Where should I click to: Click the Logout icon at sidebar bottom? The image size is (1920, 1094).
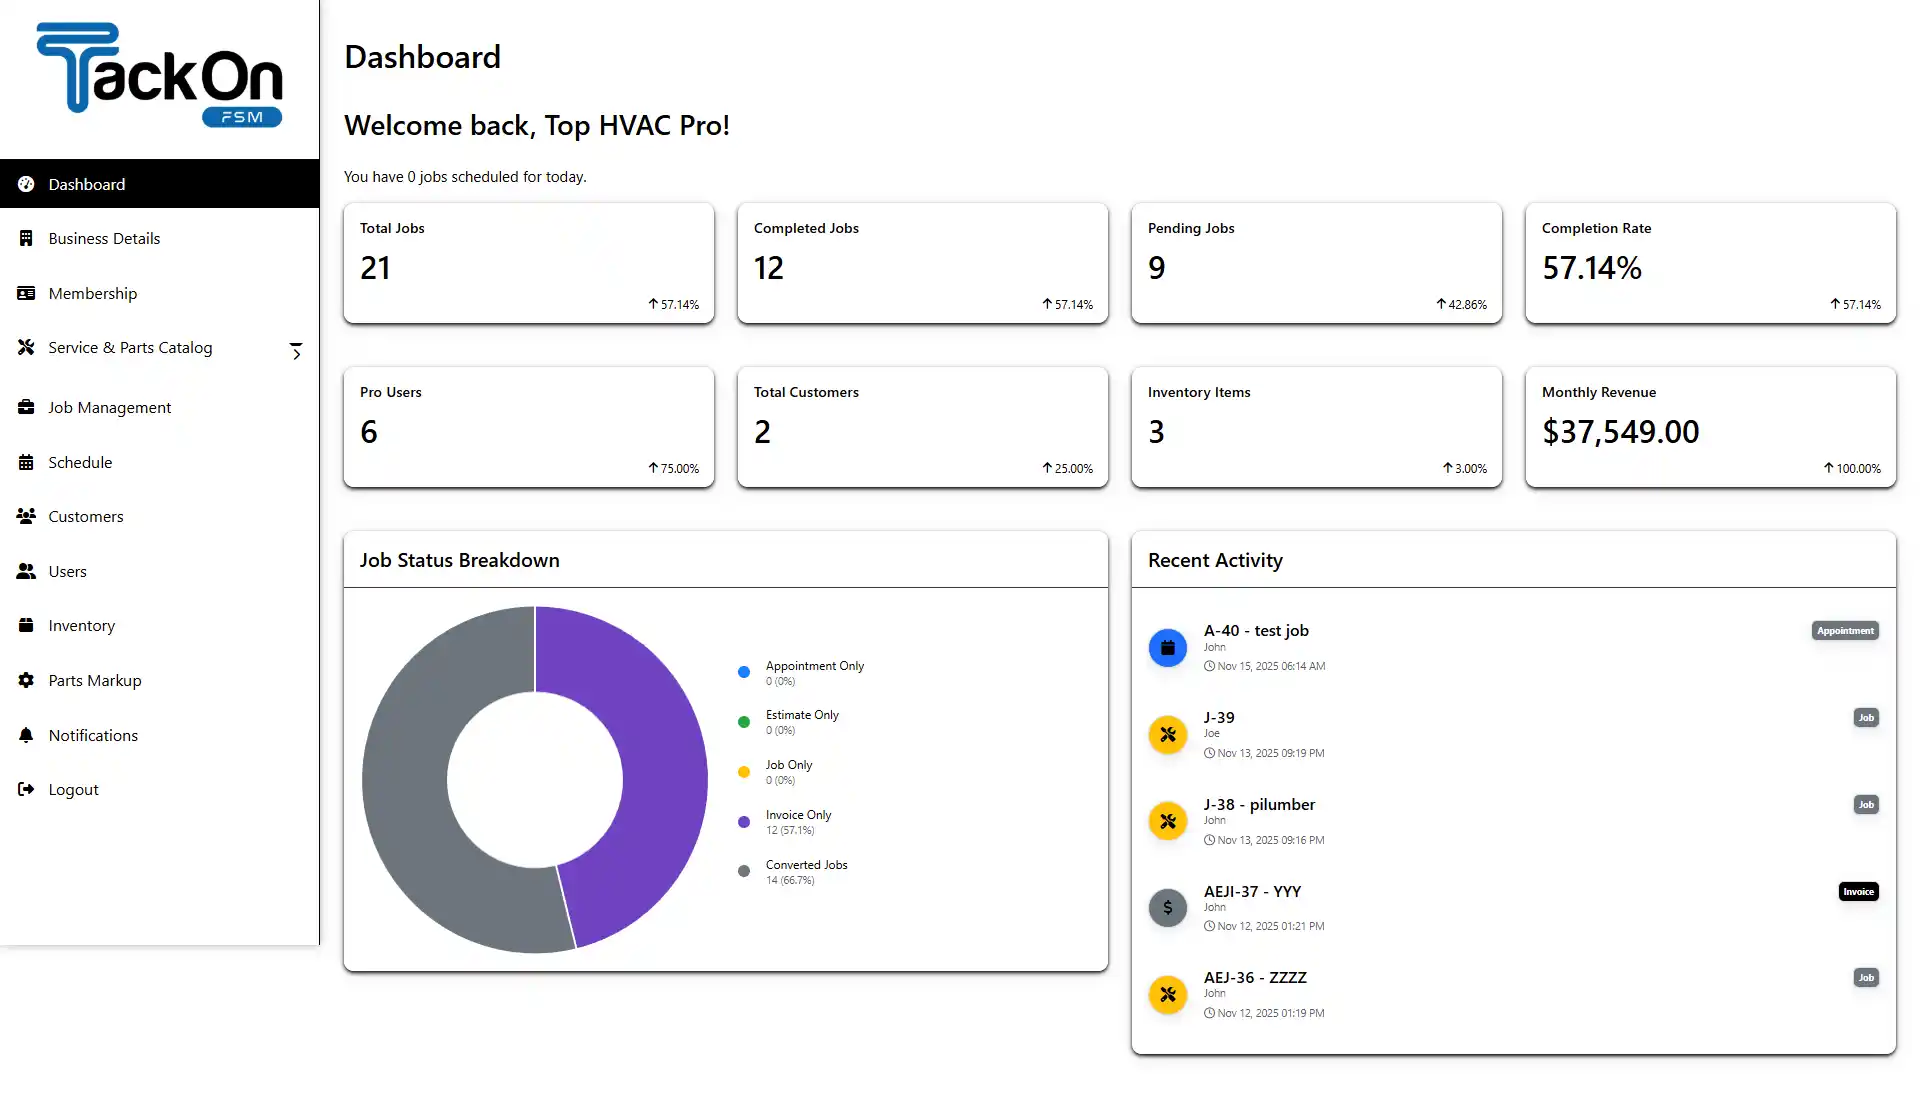point(26,789)
